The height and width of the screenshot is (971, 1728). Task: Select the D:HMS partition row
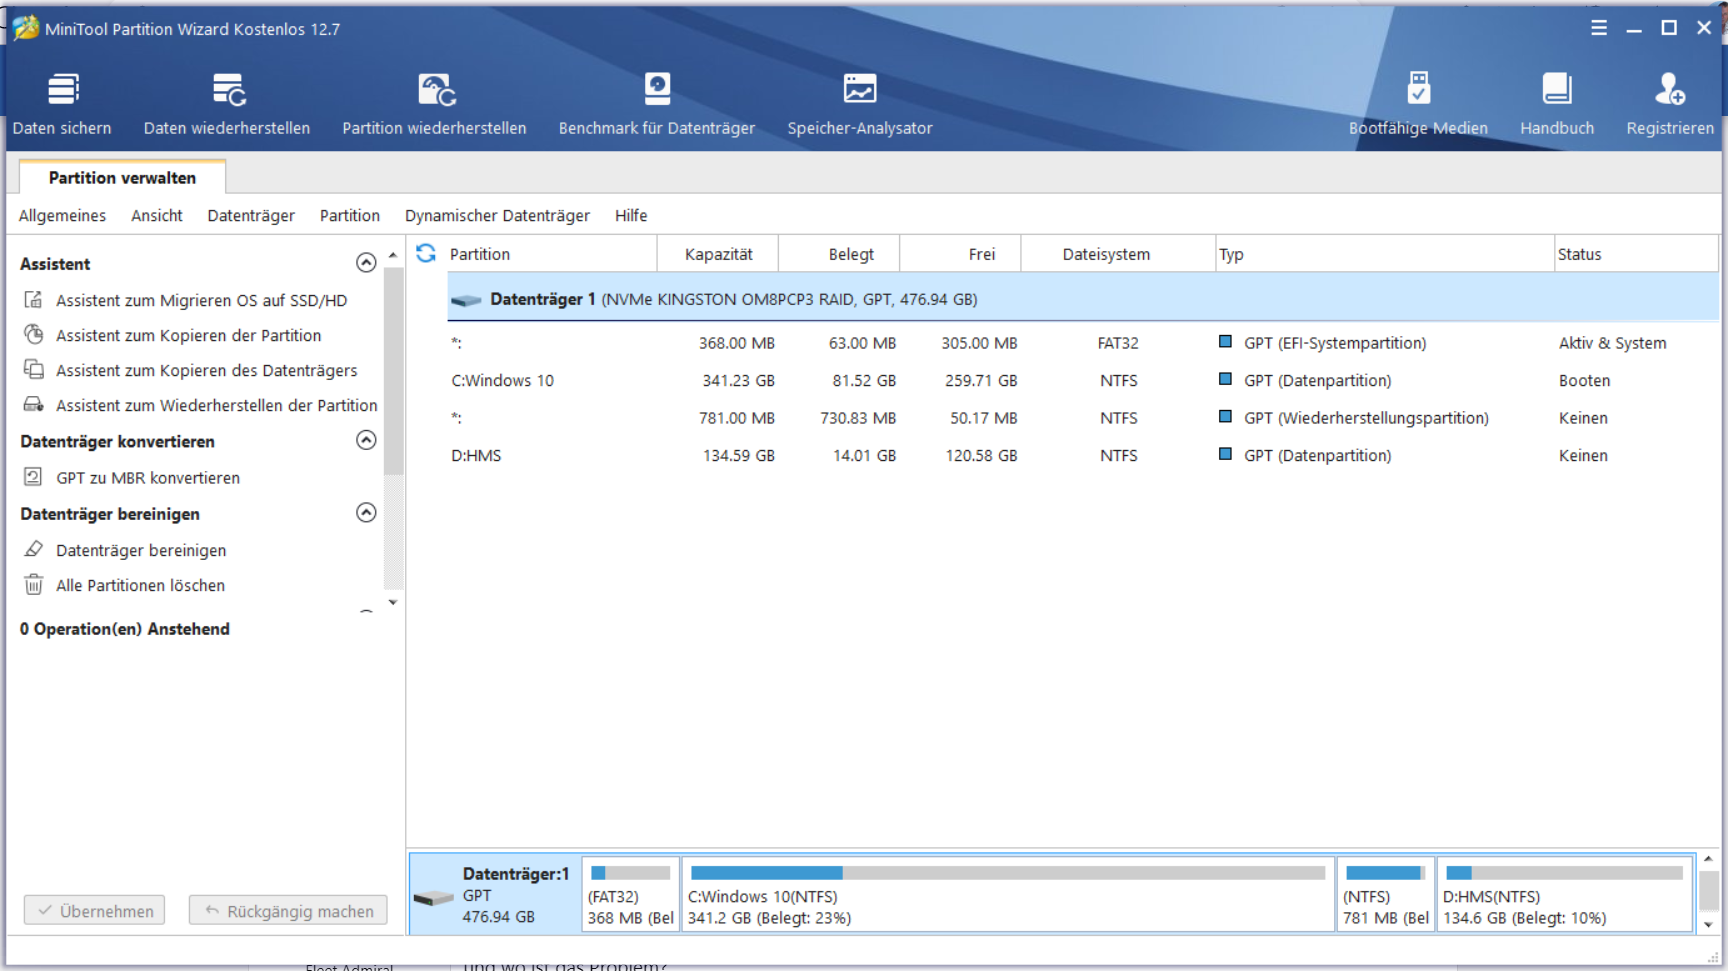(1083, 455)
